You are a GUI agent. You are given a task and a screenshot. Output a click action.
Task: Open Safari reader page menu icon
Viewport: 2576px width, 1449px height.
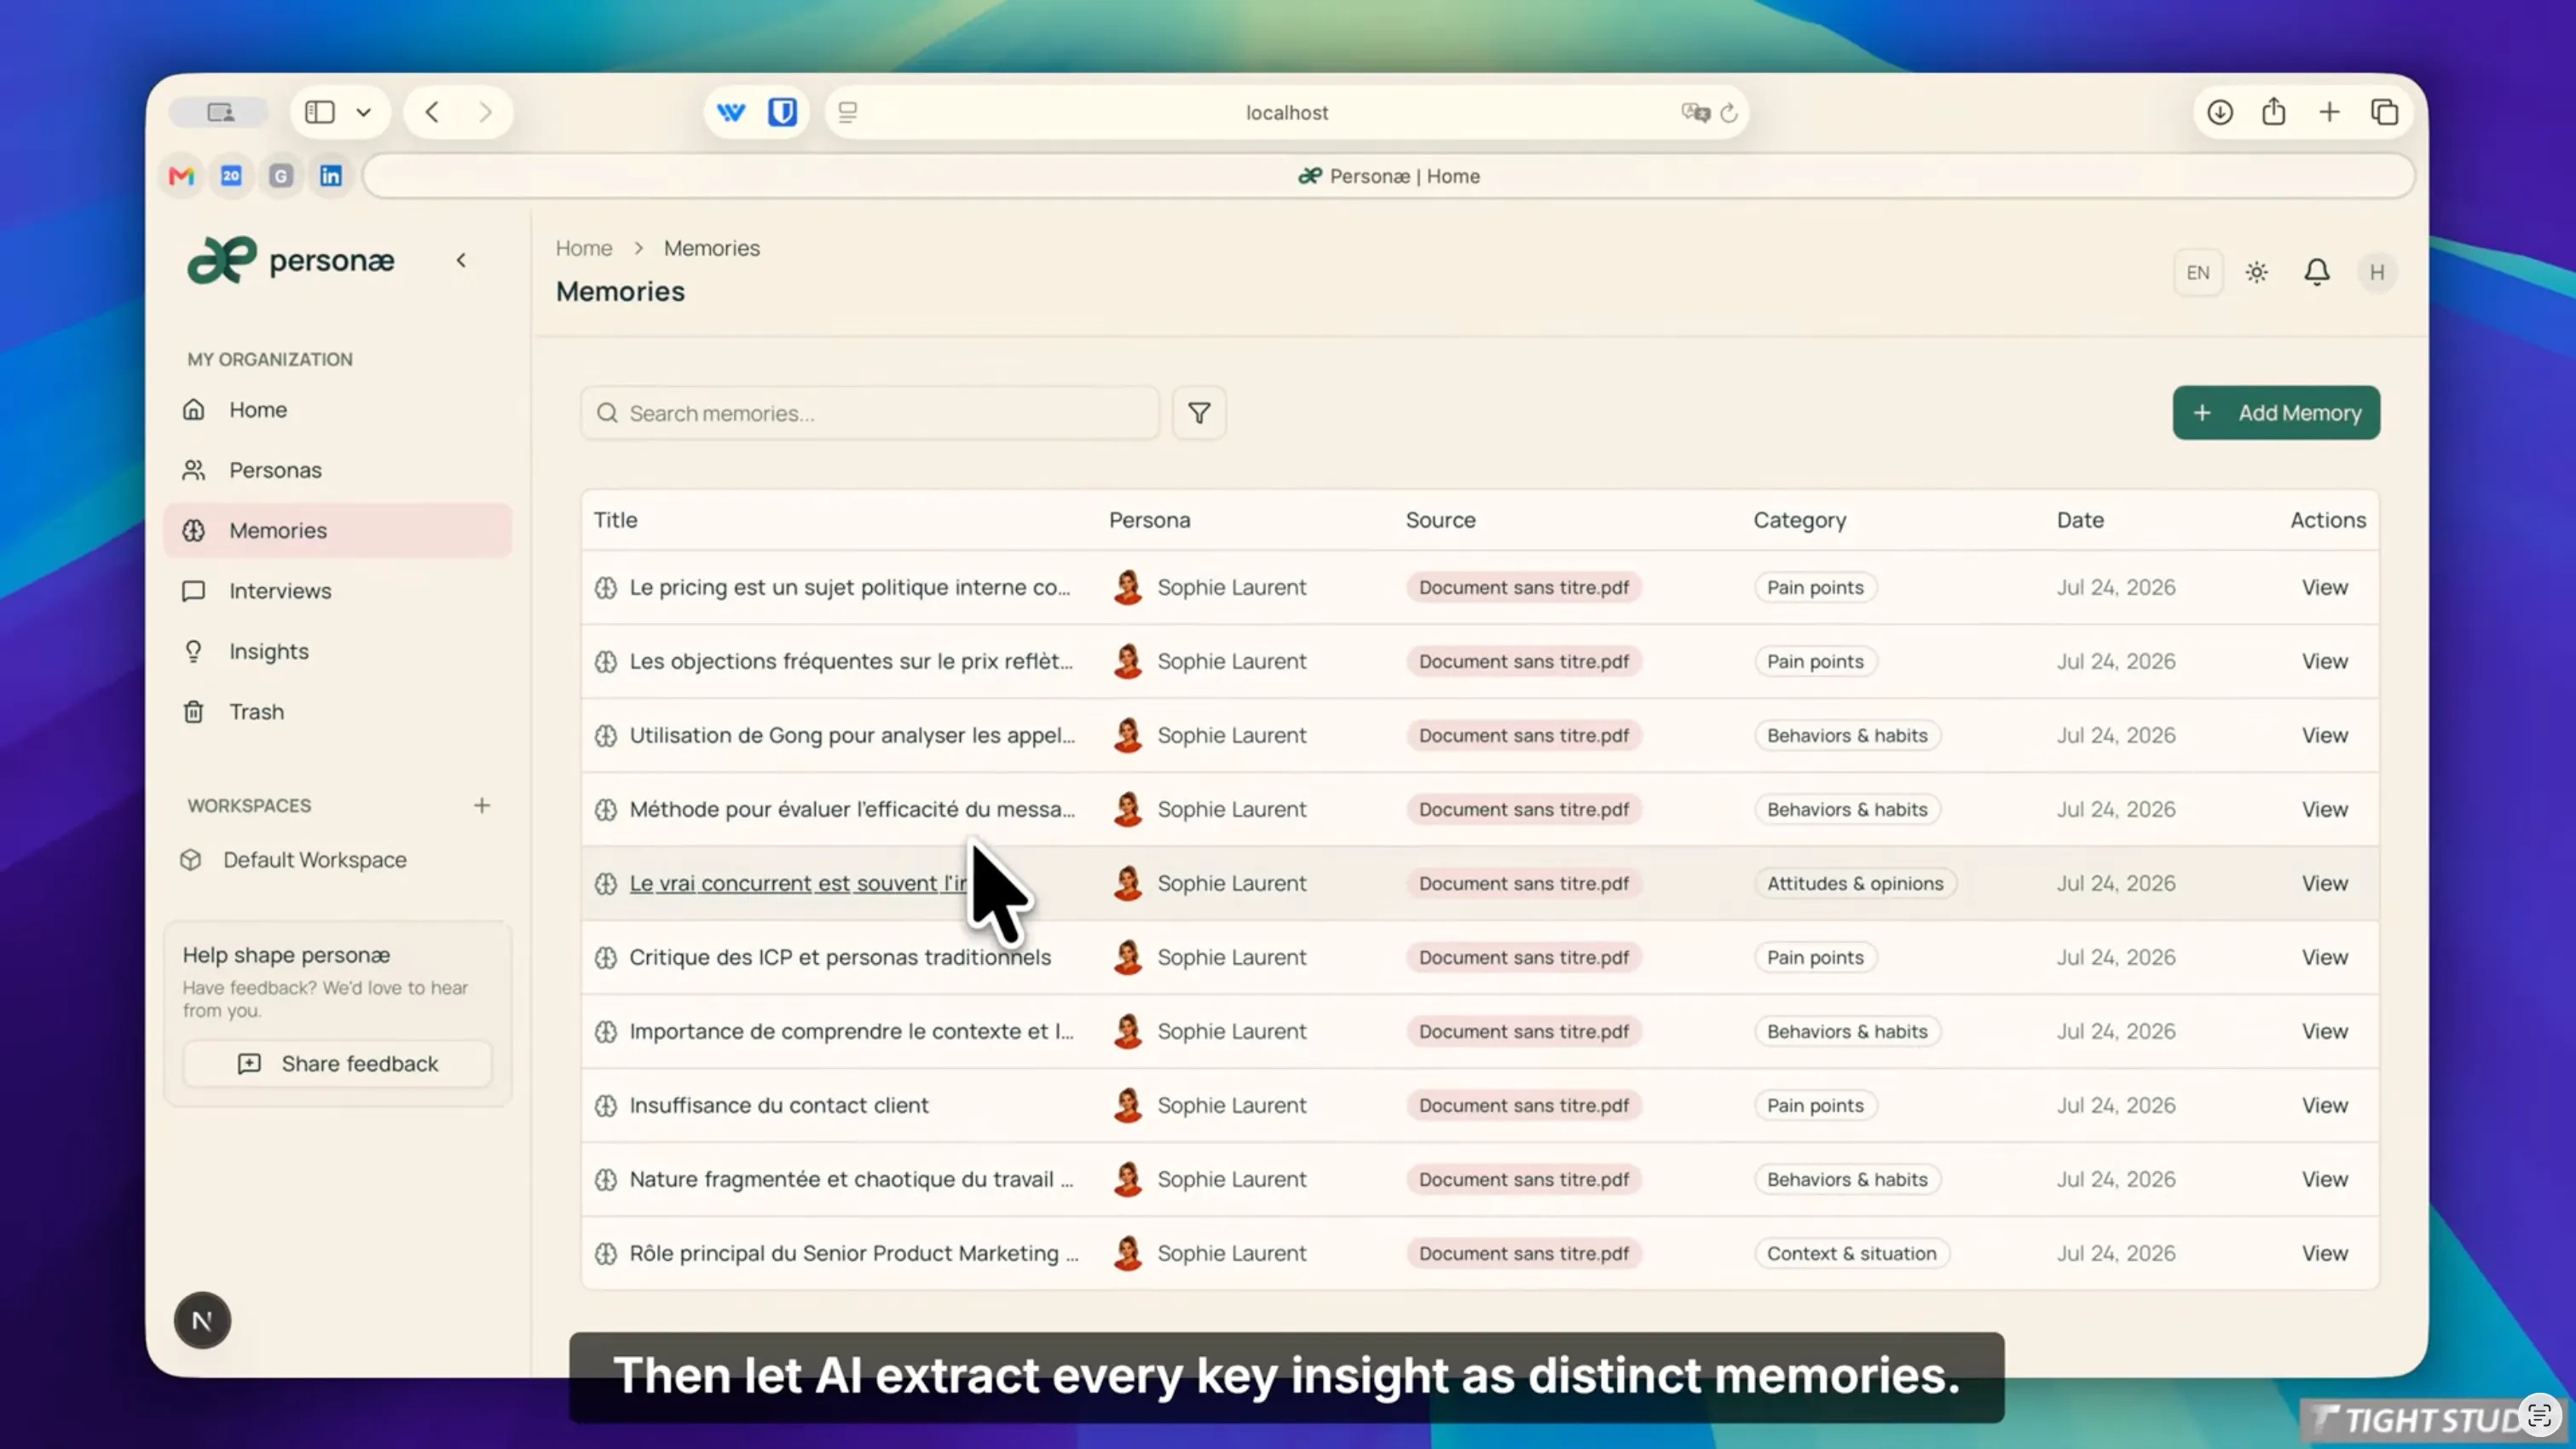(x=848, y=112)
